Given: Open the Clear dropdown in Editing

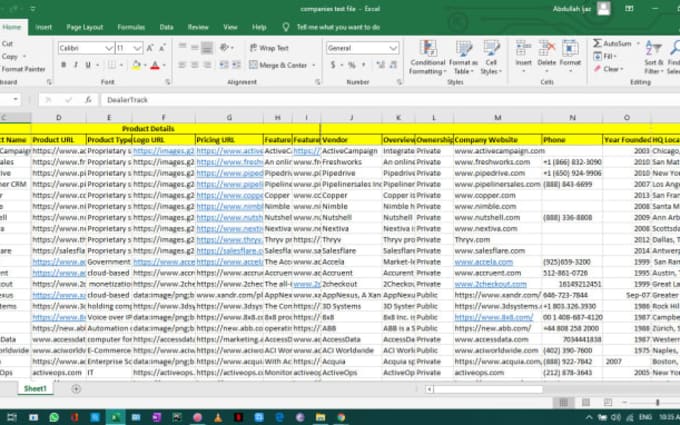Looking at the screenshot, I should click(608, 69).
